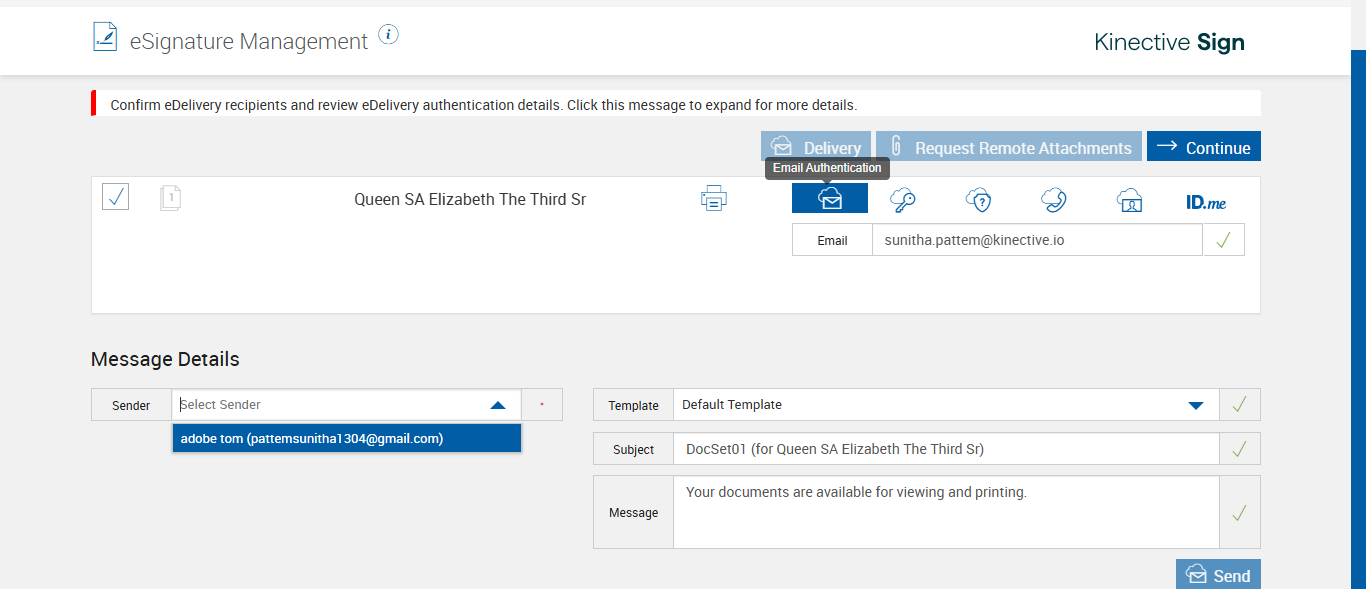This screenshot has height=589, width=1366.
Task: Select the cloud question-mark shield authentication icon
Action: pos(978,200)
